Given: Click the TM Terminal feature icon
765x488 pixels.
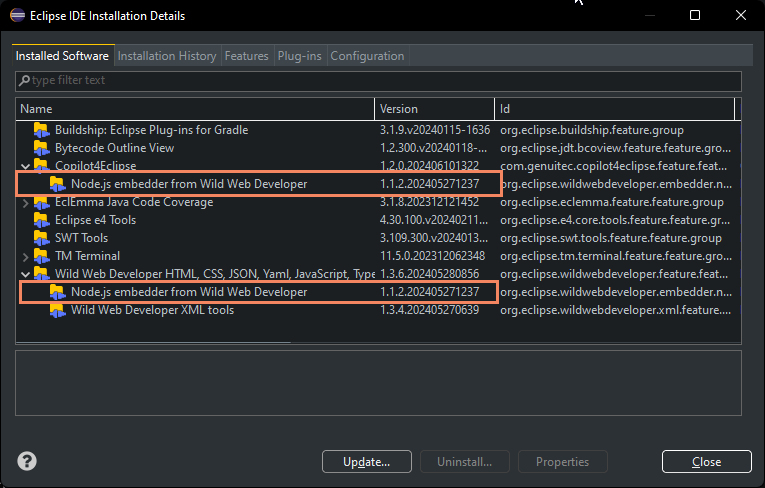Looking at the screenshot, I should 41,256.
